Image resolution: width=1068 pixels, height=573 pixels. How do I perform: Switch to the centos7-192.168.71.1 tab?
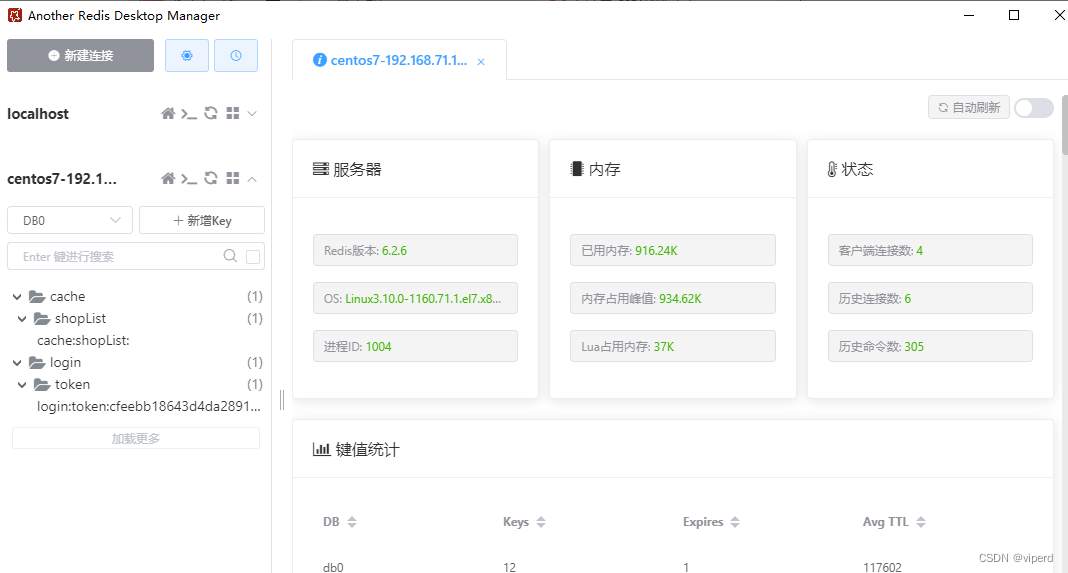(x=398, y=60)
